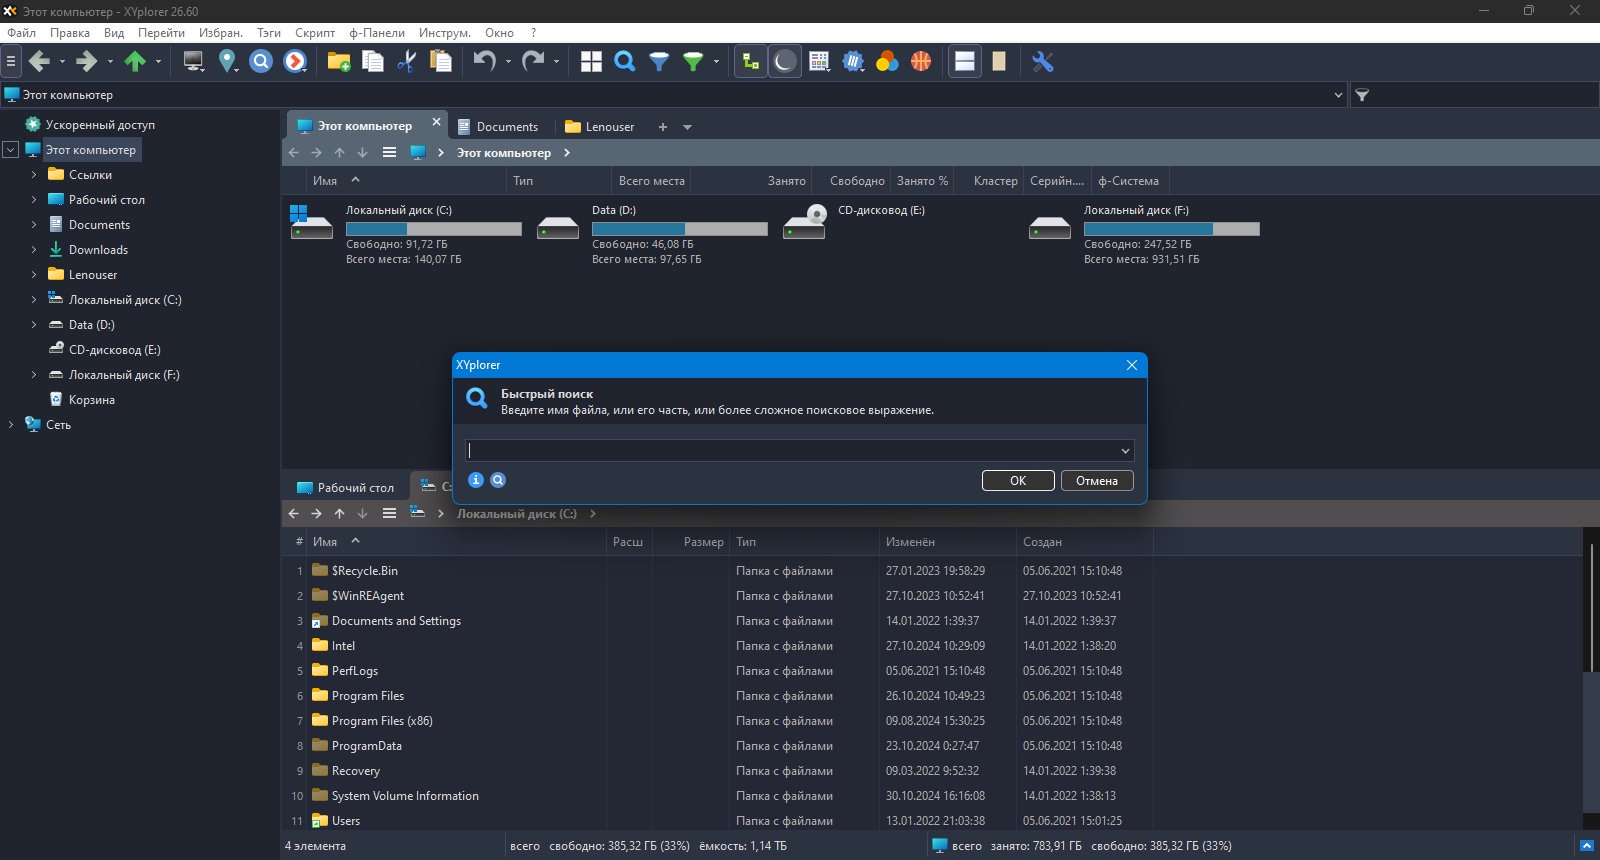
Task: Switch to the Documents tab
Action: (x=498, y=127)
